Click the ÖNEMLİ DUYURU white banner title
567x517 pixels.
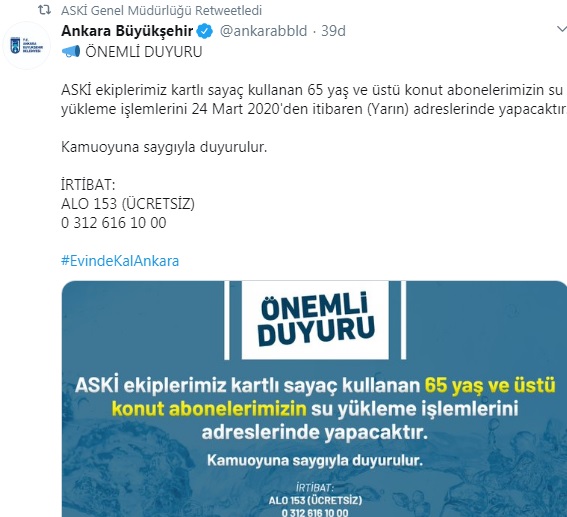point(315,320)
